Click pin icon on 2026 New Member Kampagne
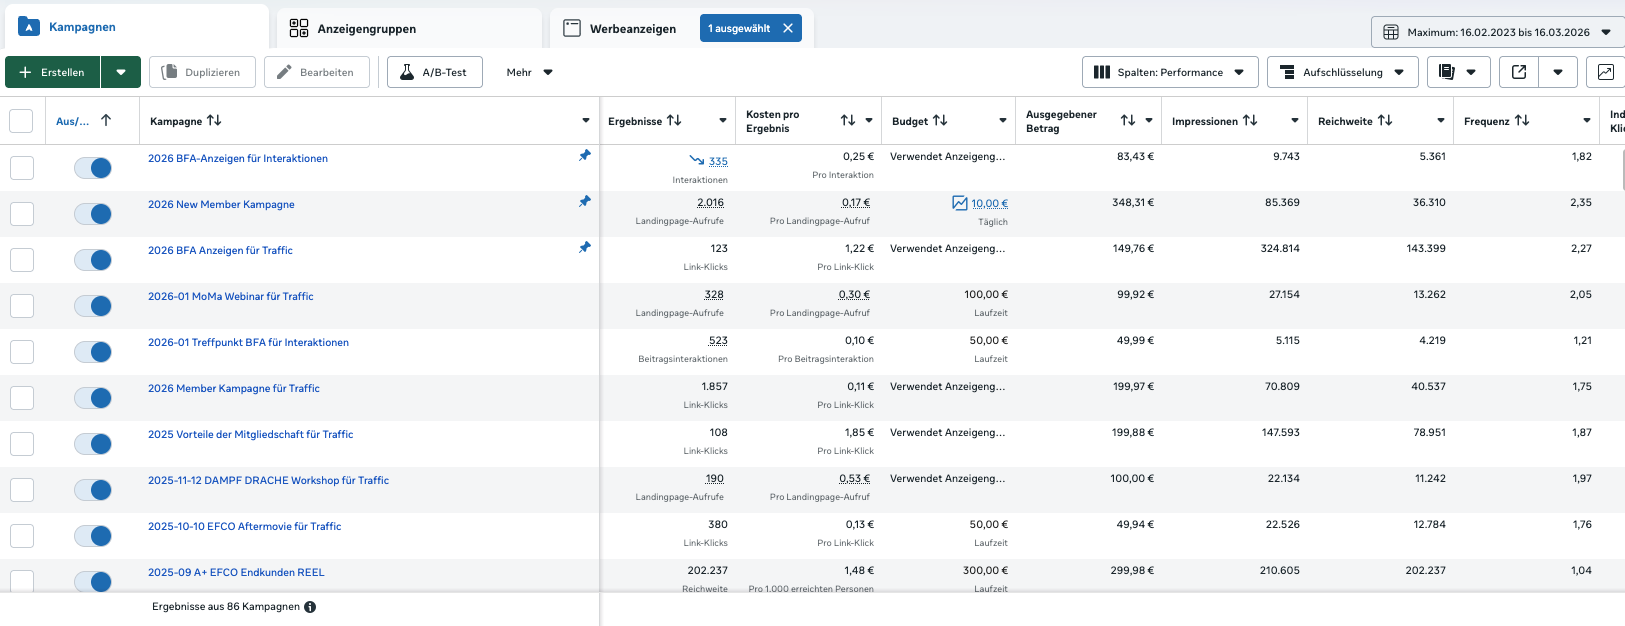Viewport: 1625px width, 626px height. coord(585,202)
